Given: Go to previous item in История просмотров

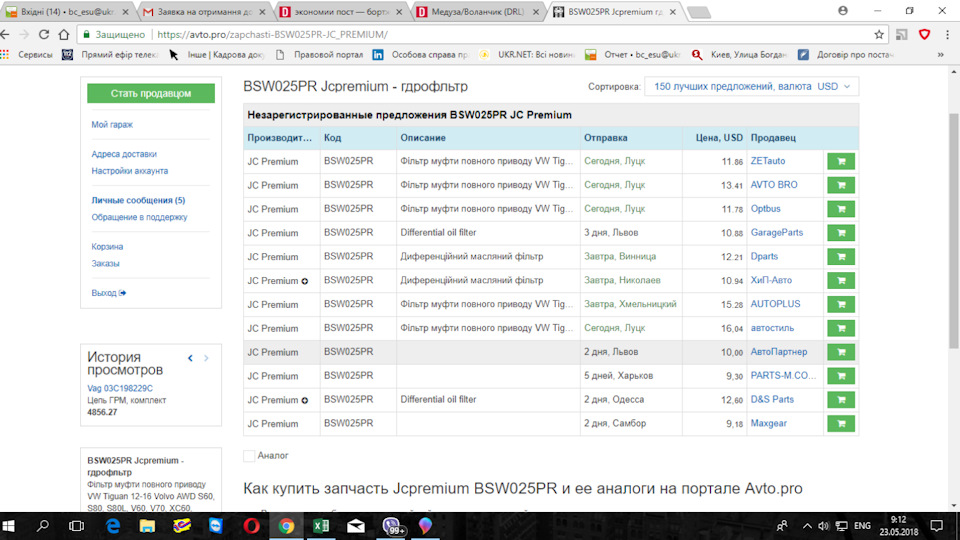Looking at the screenshot, I should tap(190, 358).
